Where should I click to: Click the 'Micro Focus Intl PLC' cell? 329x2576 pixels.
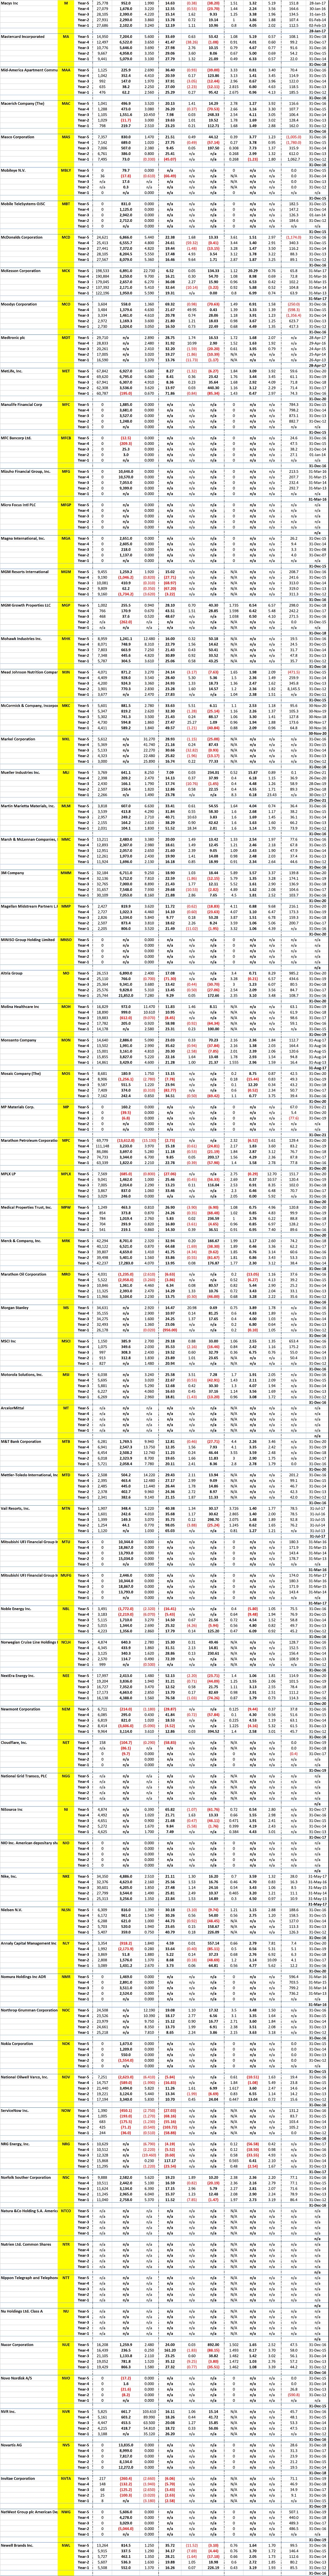[x=29, y=505]
